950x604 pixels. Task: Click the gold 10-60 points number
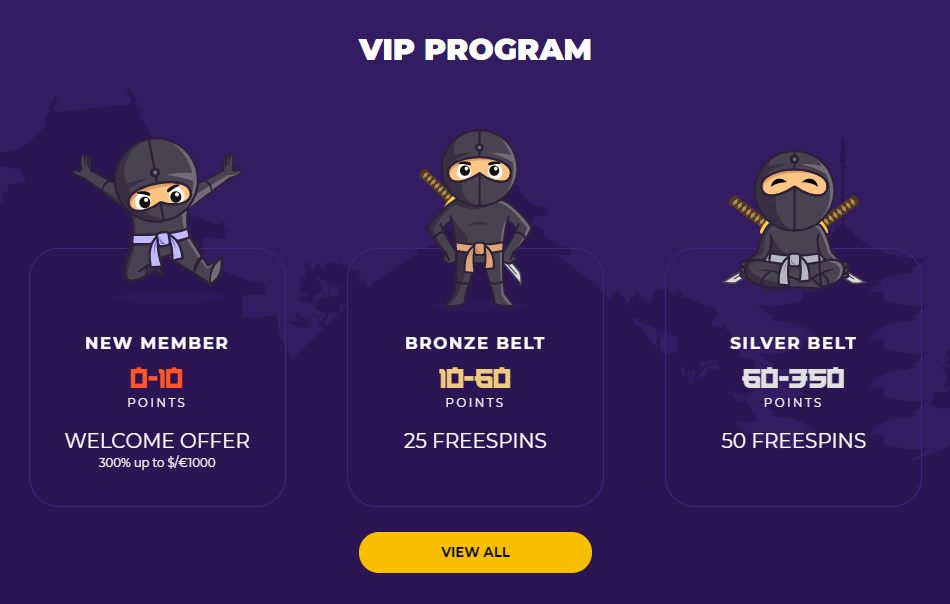(475, 378)
